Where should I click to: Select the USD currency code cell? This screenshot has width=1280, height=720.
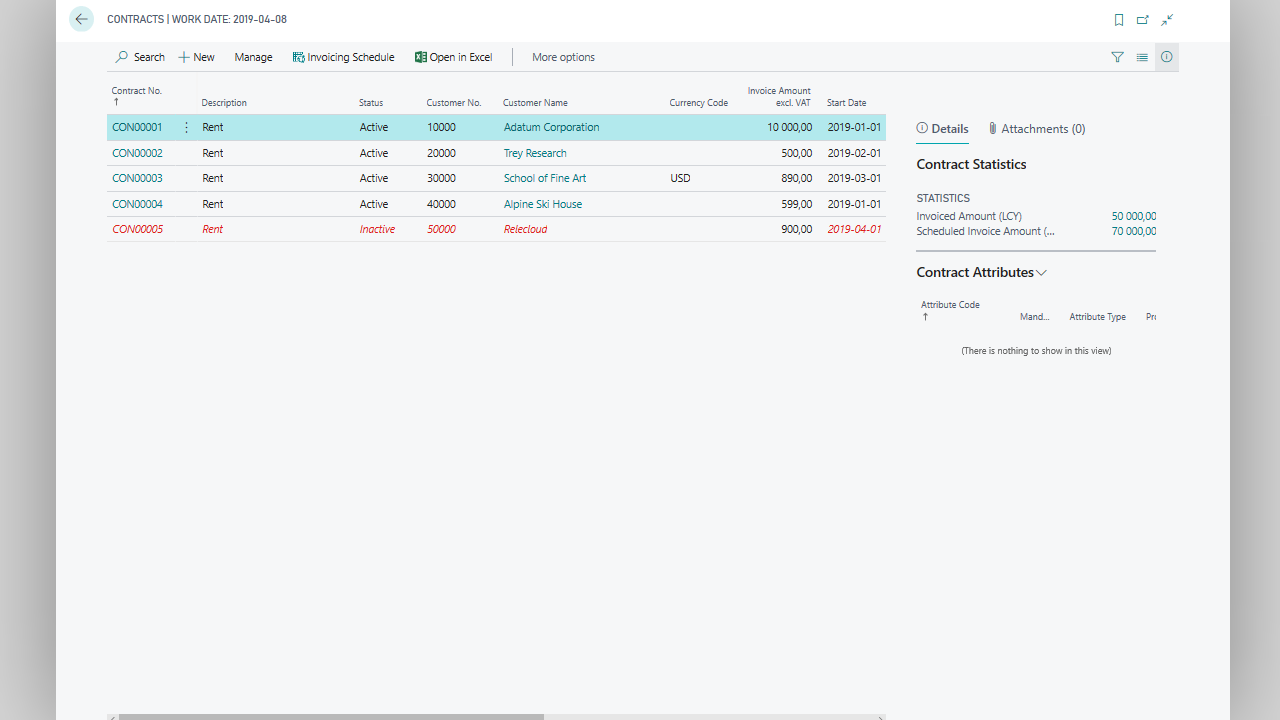(680, 178)
